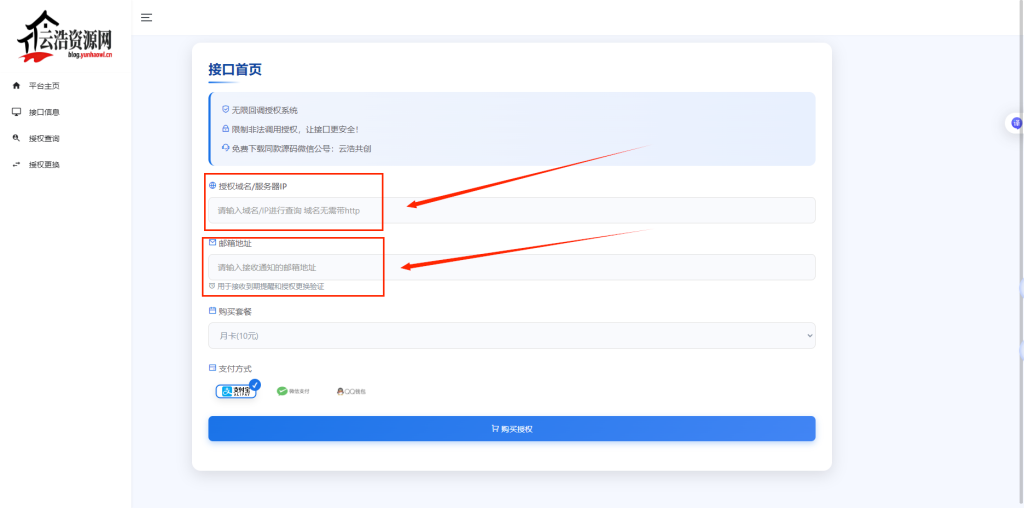This screenshot has height=508, width=1024.
Task: Open the 购买套餐 package dropdown
Action: coord(510,336)
